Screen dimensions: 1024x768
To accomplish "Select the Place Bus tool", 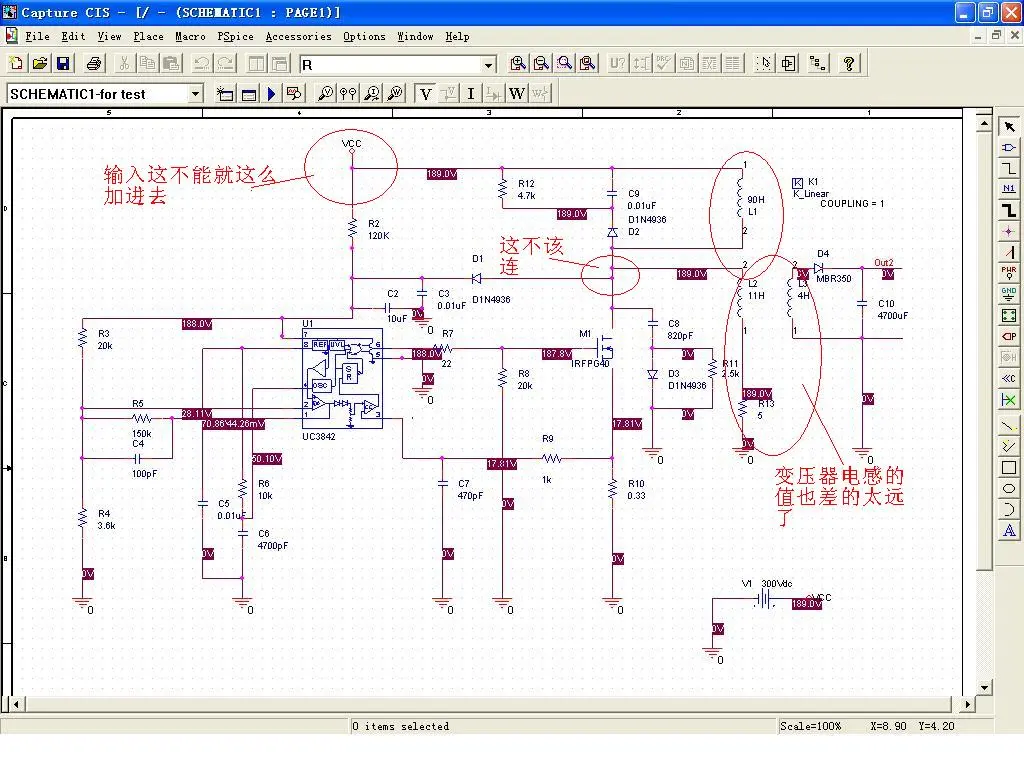I will [x=1009, y=210].
